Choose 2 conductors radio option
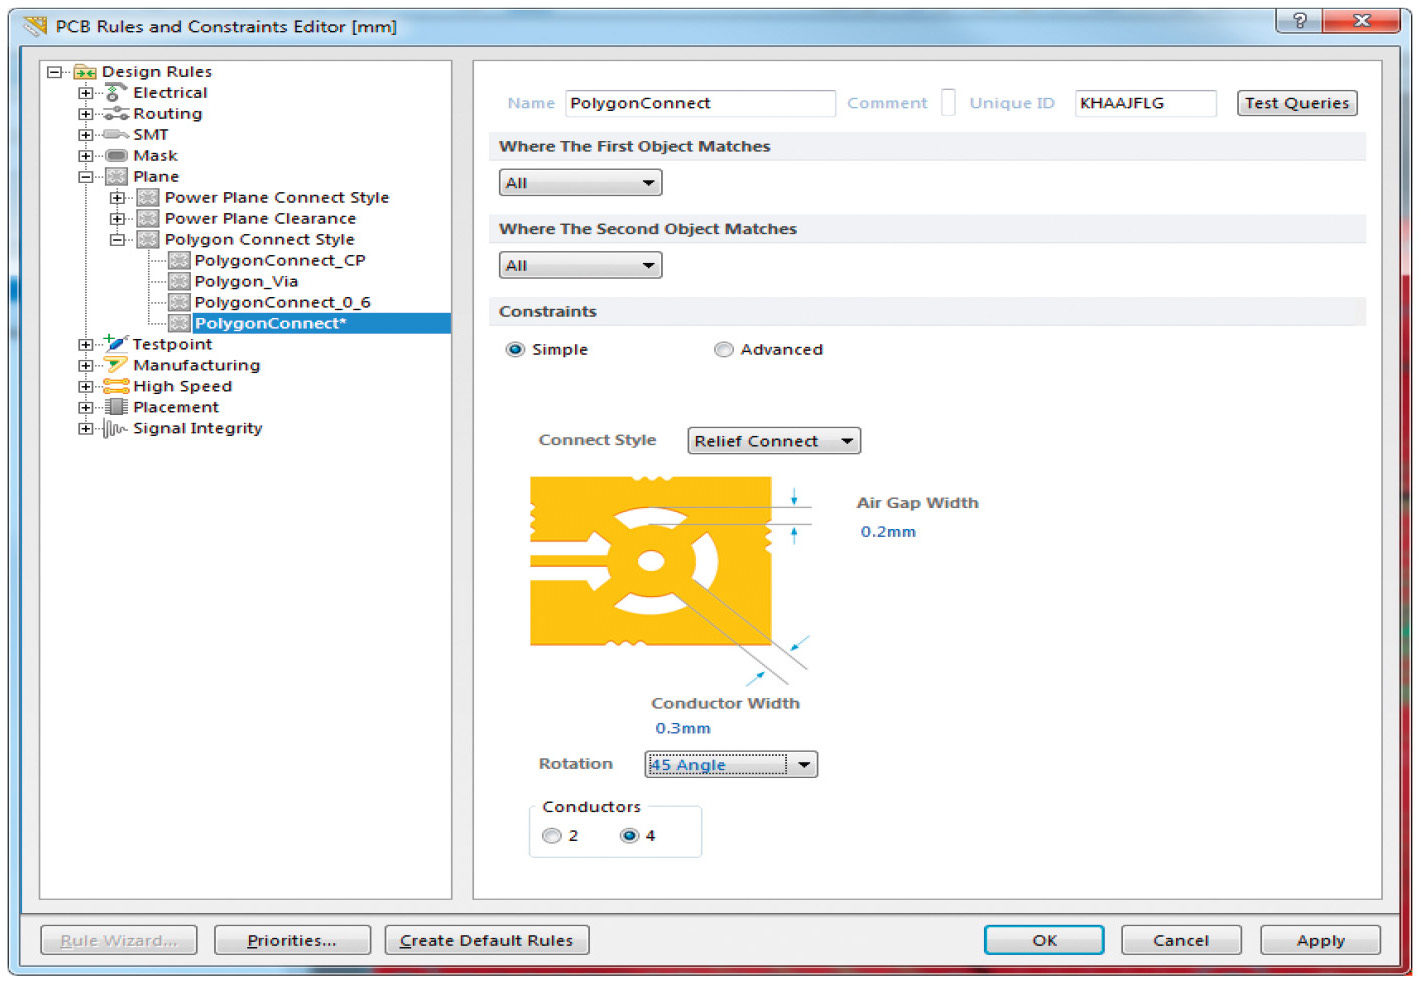This screenshot has width=1420, height=981. coord(551,836)
